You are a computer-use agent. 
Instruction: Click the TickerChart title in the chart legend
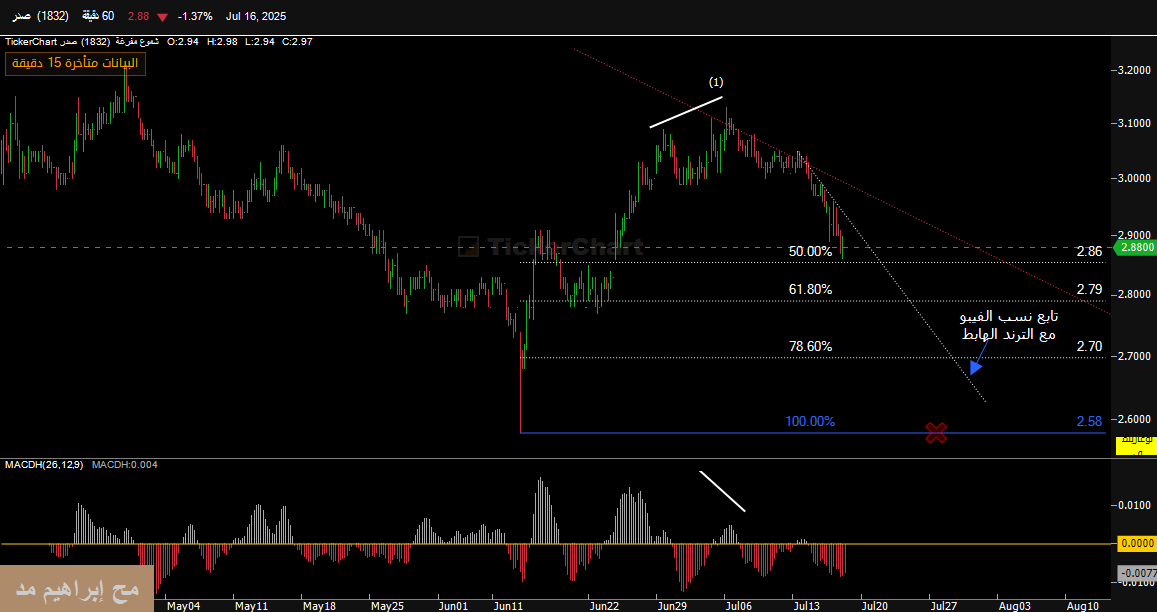31,42
